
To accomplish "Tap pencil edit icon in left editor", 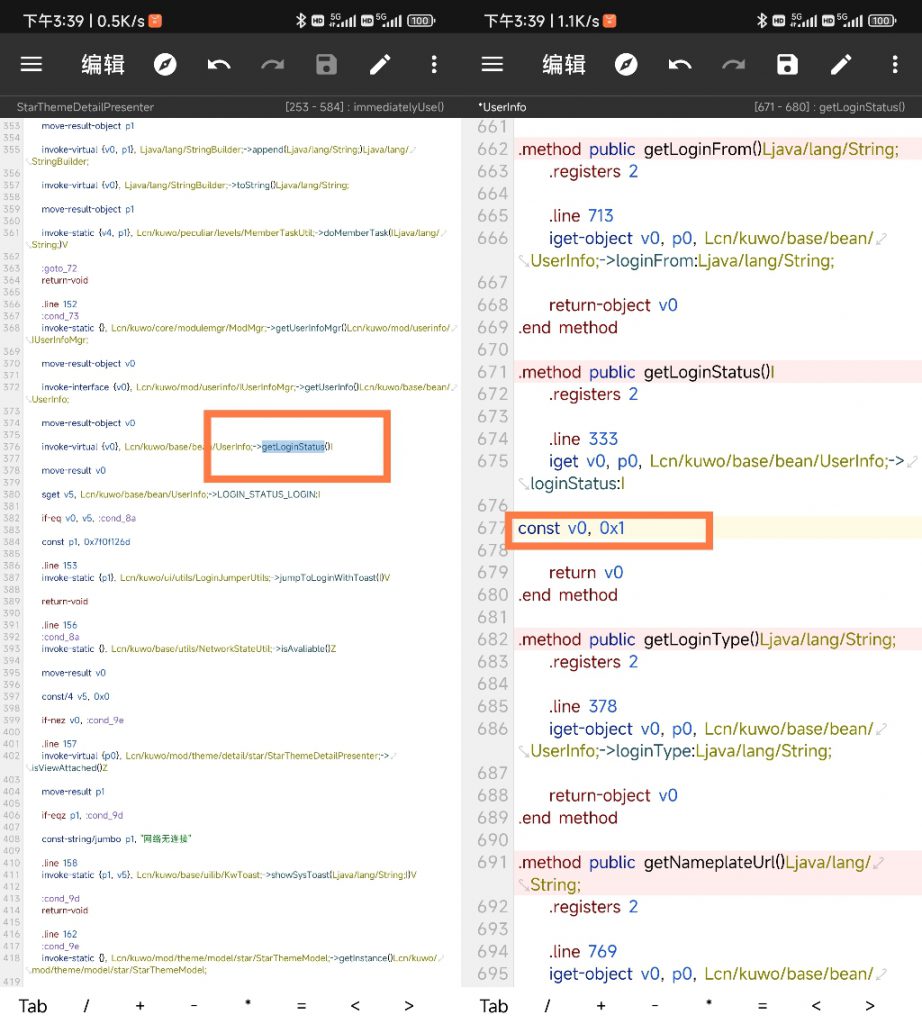I will click(380, 65).
